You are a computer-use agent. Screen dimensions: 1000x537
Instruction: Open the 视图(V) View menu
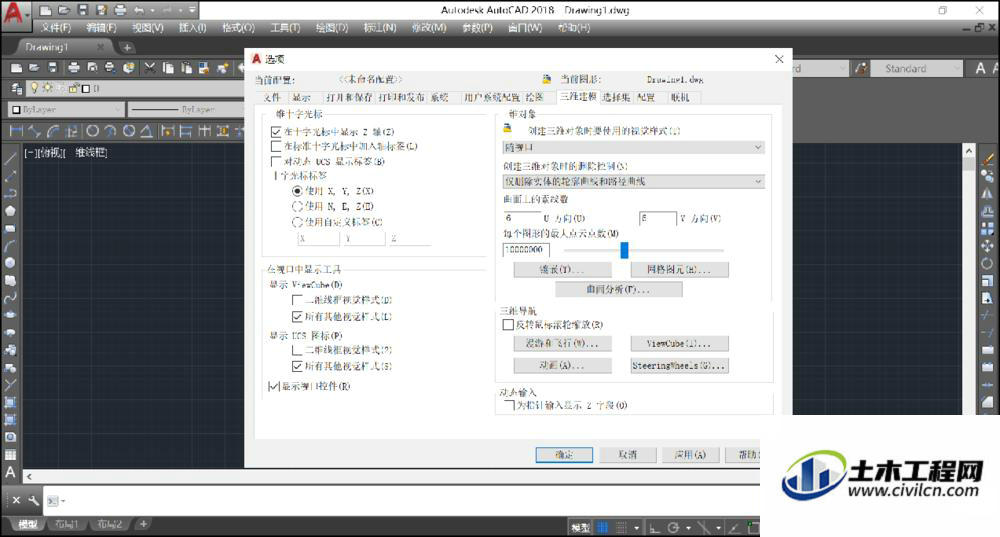click(147, 28)
